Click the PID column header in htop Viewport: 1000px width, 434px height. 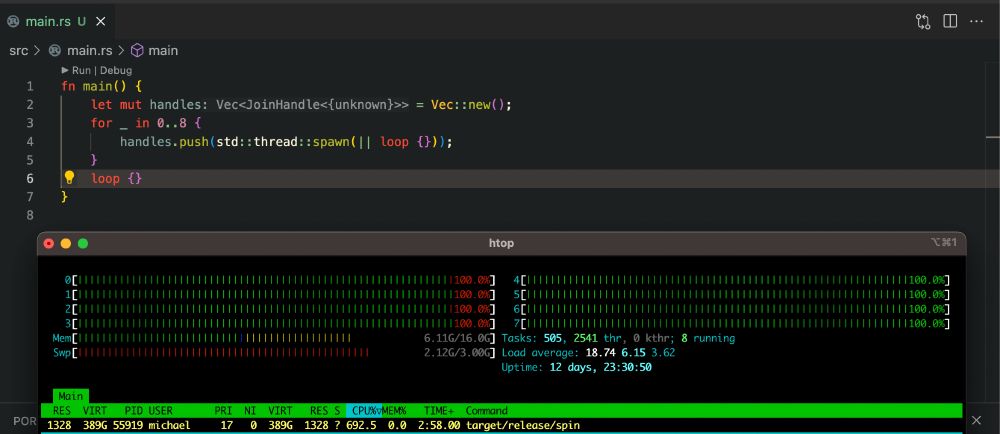pyautogui.click(x=133, y=411)
